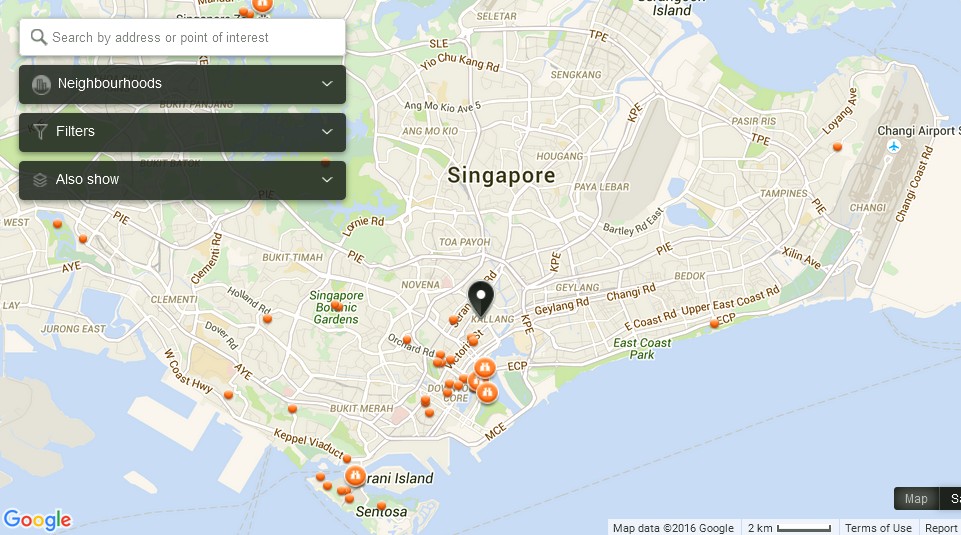This screenshot has height=535, width=961.
Task: Click the Report map error link
Action: click(x=940, y=528)
